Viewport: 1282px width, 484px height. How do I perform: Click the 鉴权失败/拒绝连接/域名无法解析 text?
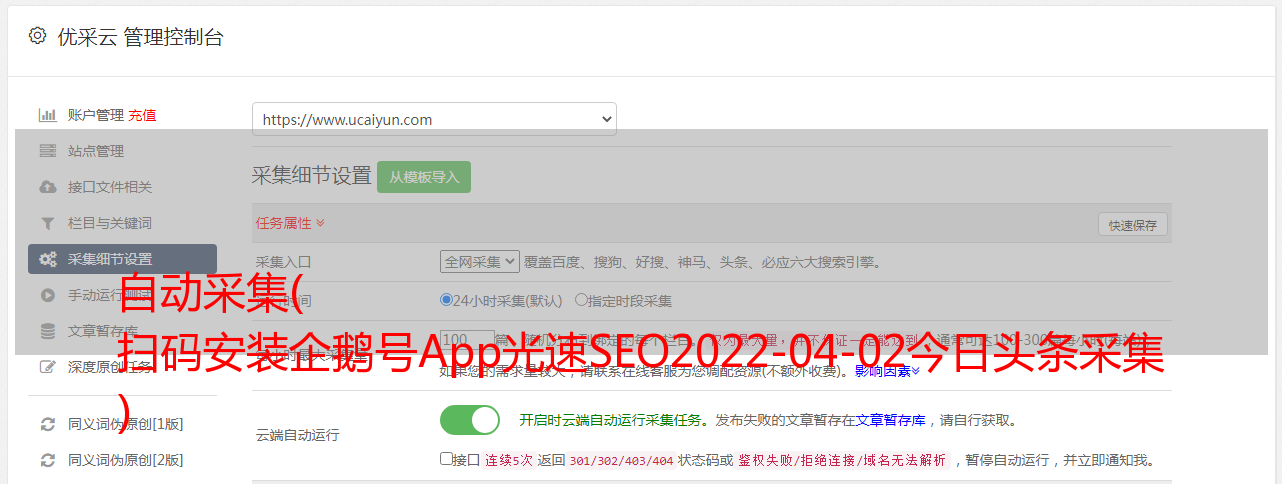(x=842, y=460)
